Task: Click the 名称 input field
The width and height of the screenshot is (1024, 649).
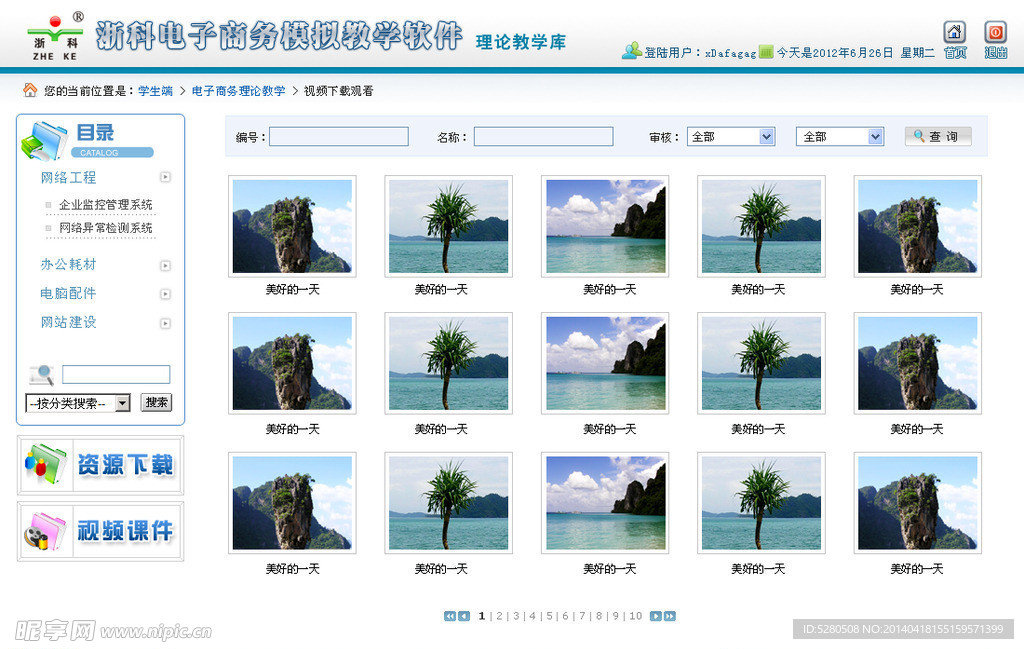Action: tap(543, 136)
